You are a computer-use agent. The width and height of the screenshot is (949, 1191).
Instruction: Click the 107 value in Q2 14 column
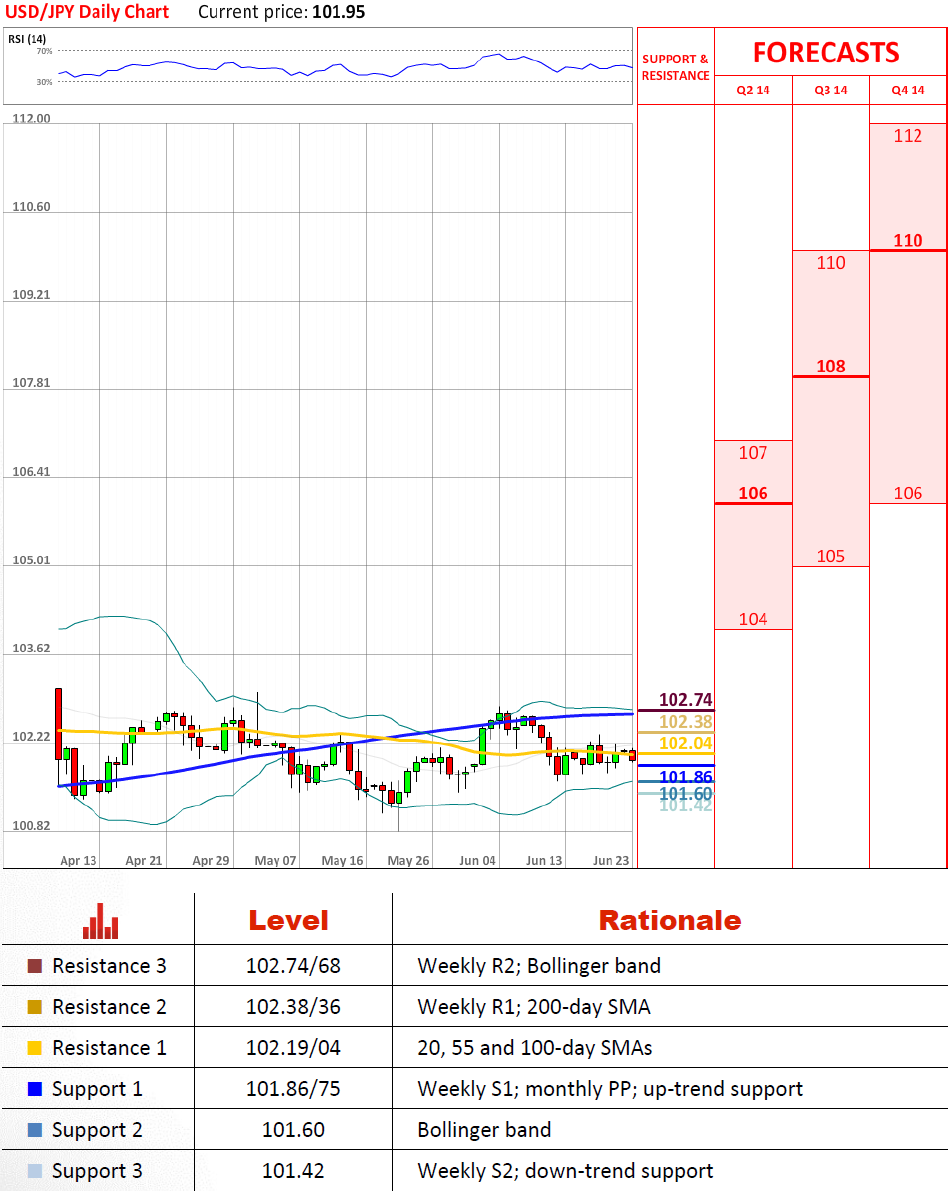[753, 453]
